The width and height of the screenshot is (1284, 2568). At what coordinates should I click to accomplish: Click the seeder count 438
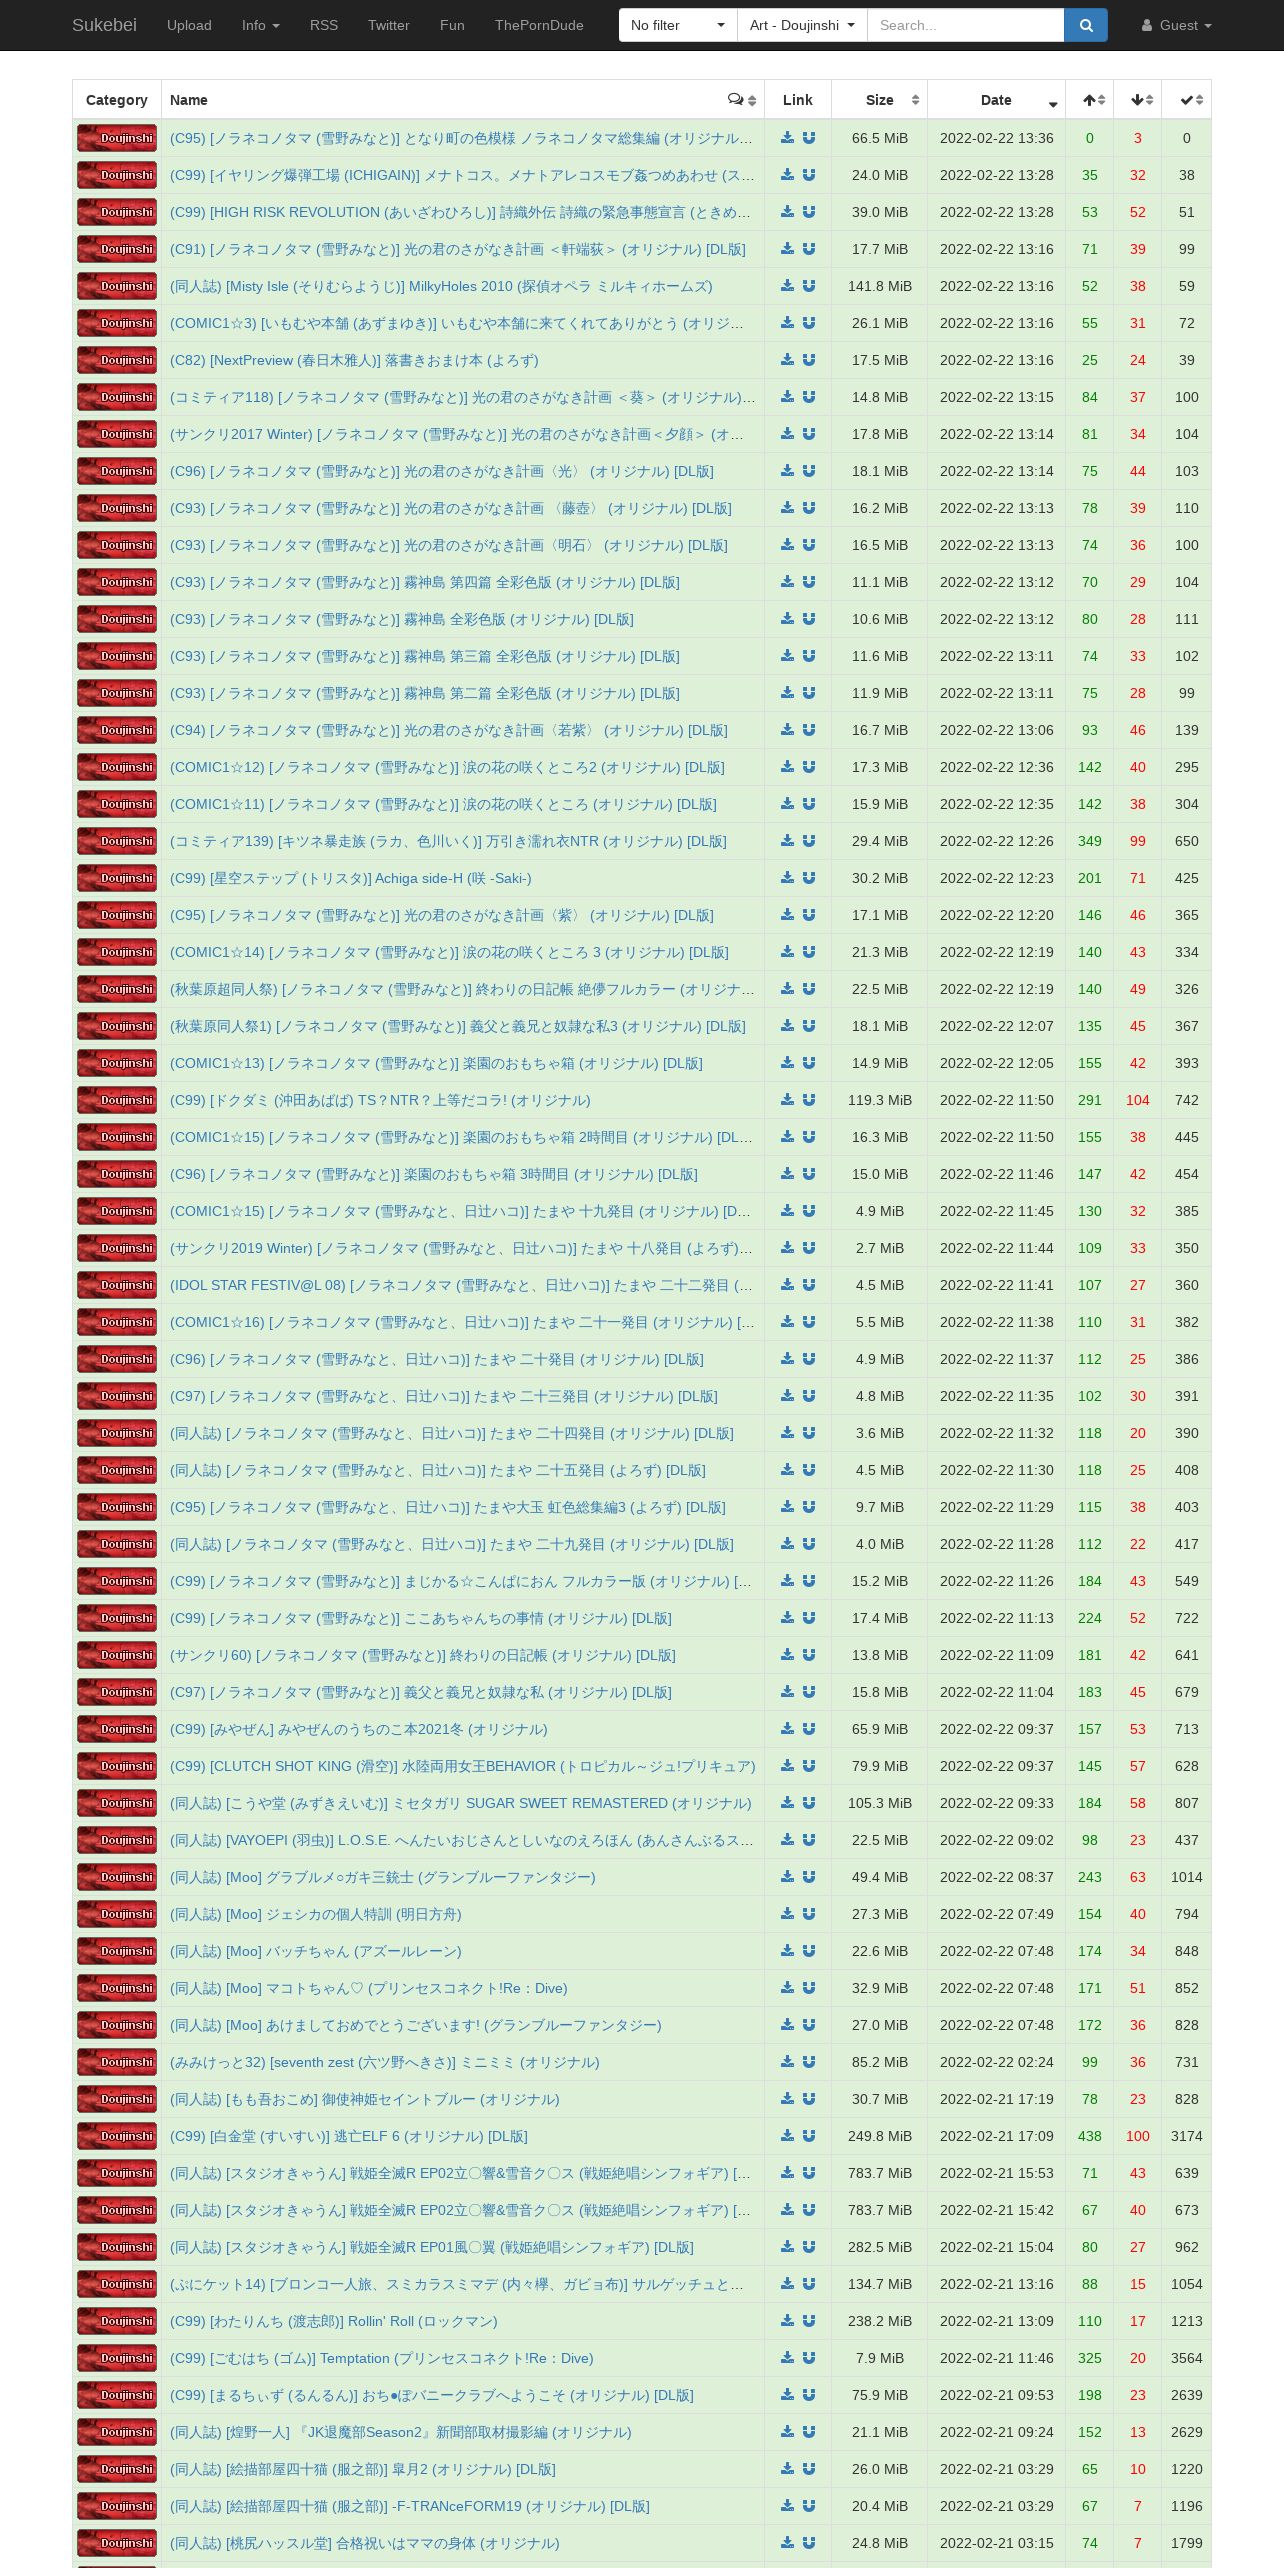tap(1090, 2136)
